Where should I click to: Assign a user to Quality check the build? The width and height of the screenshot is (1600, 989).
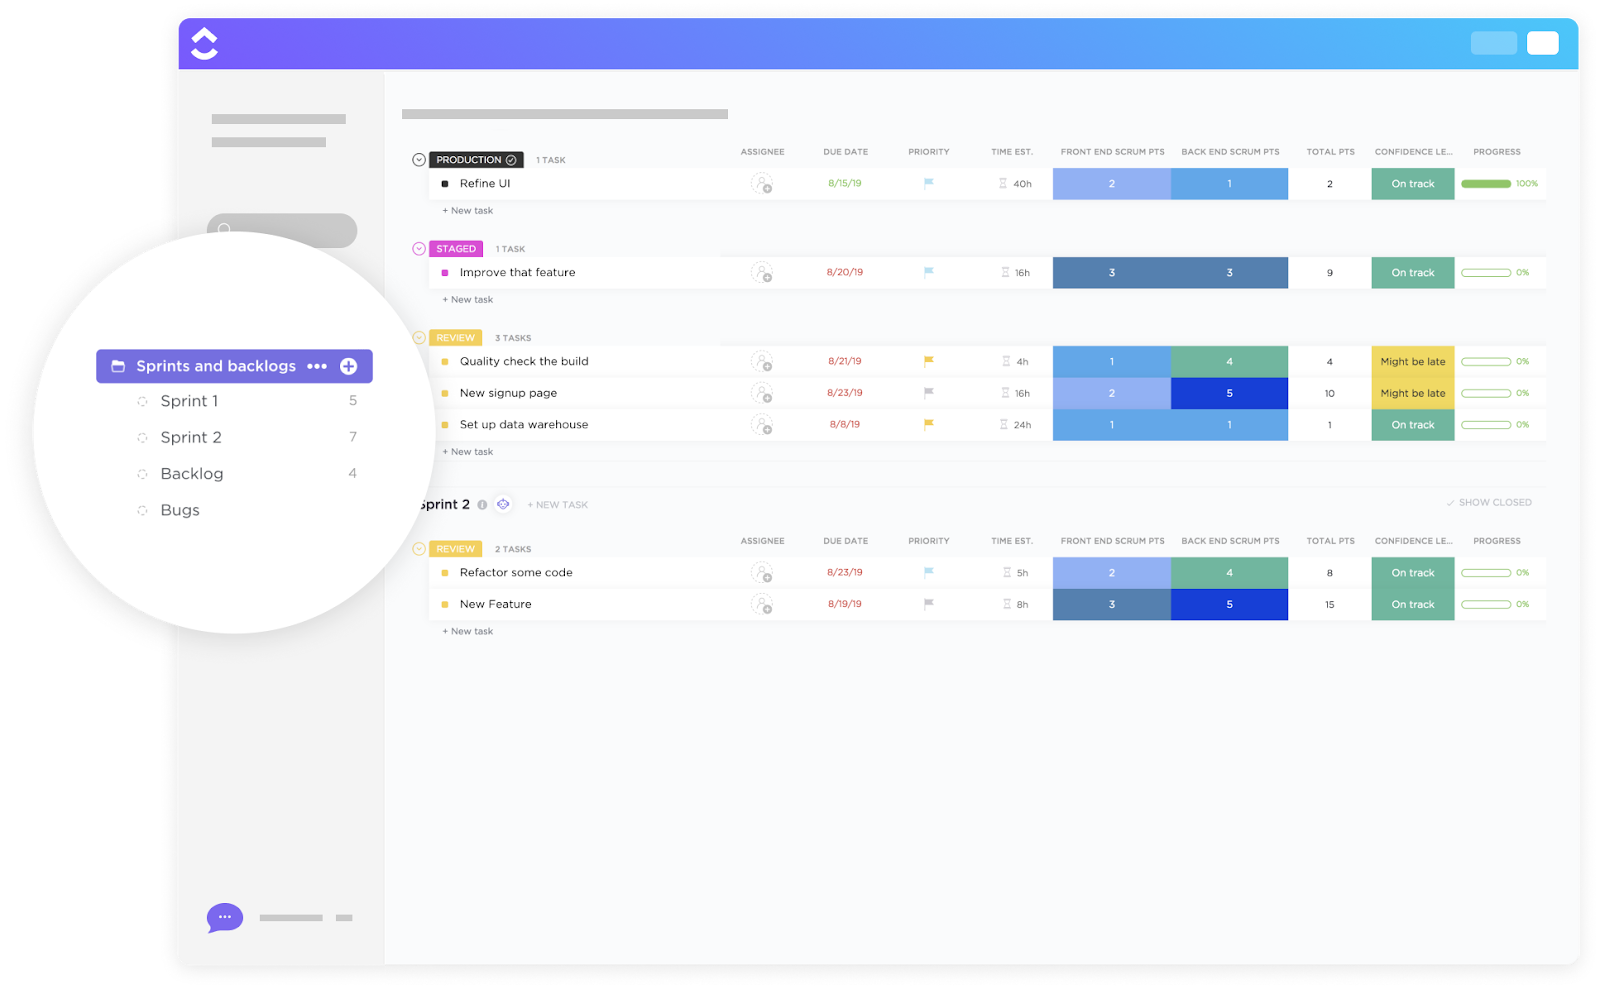[x=762, y=362]
